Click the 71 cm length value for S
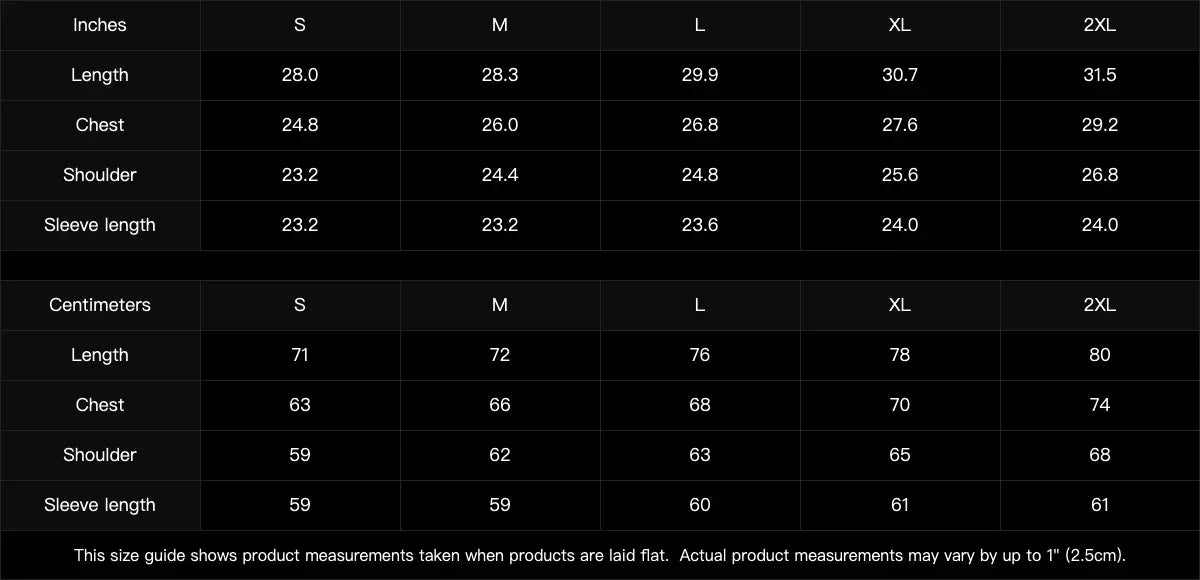 coord(300,355)
